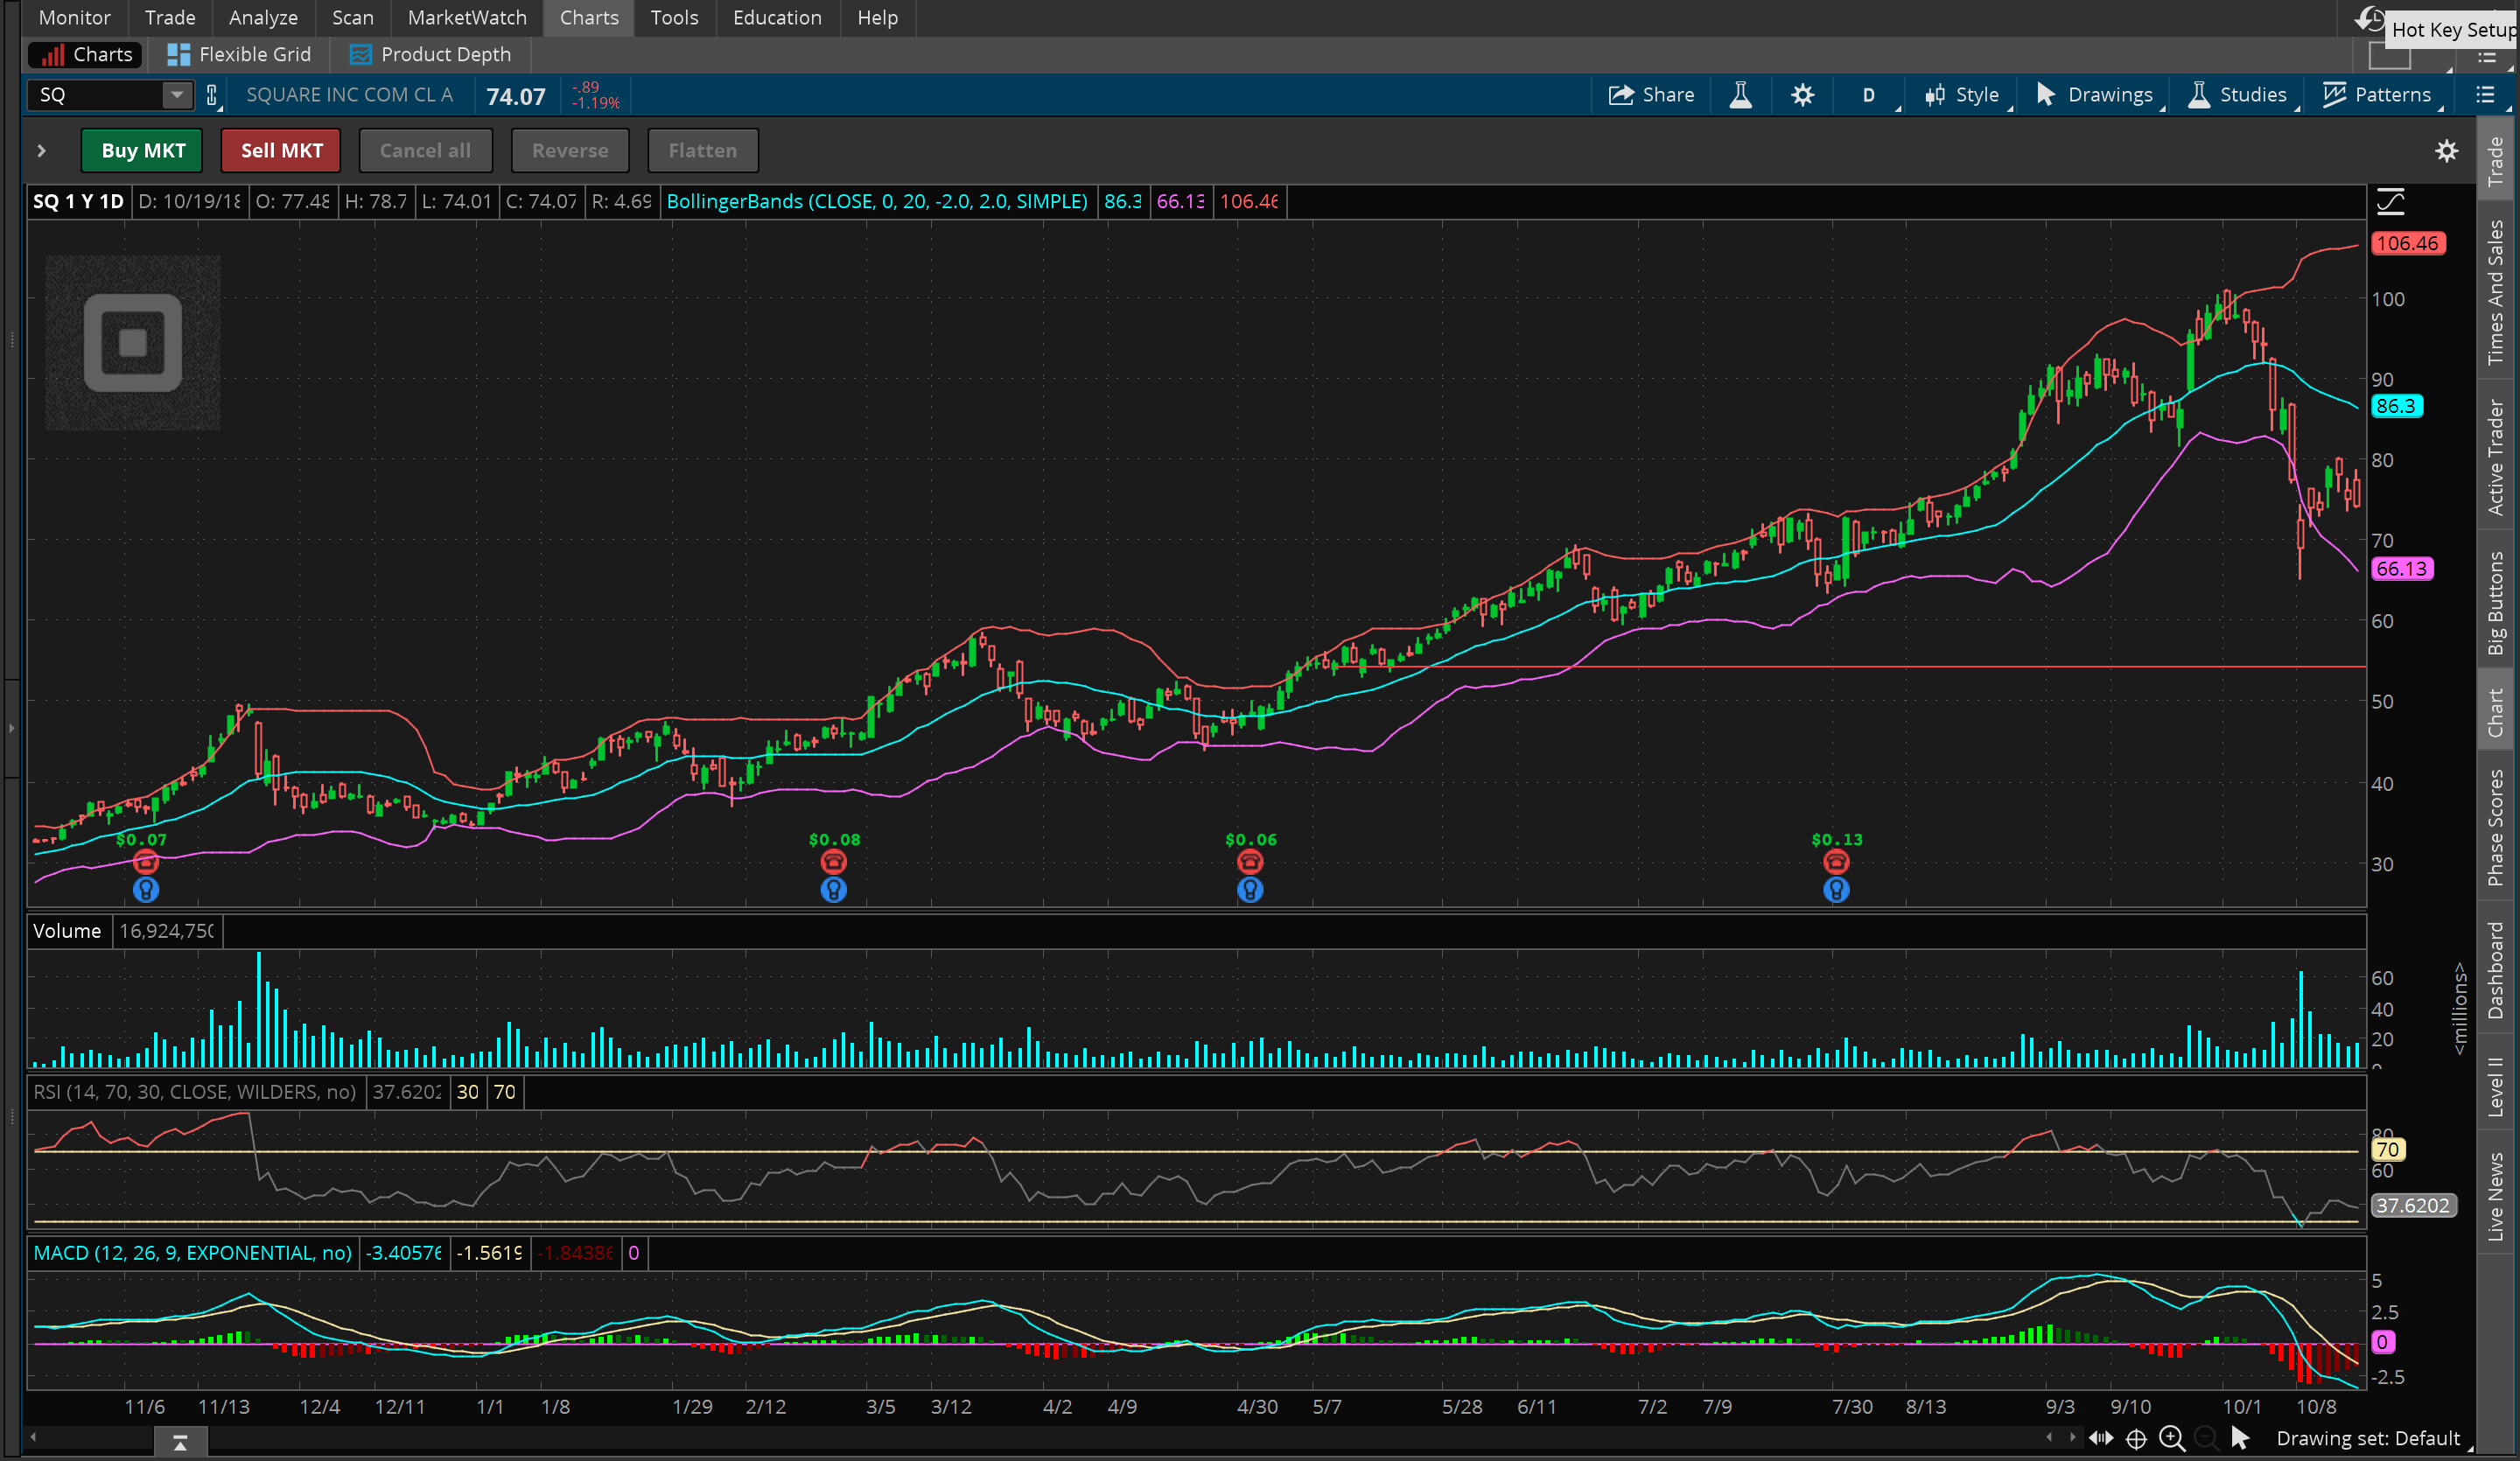
Task: Open the order entry settings gear
Action: [2446, 151]
